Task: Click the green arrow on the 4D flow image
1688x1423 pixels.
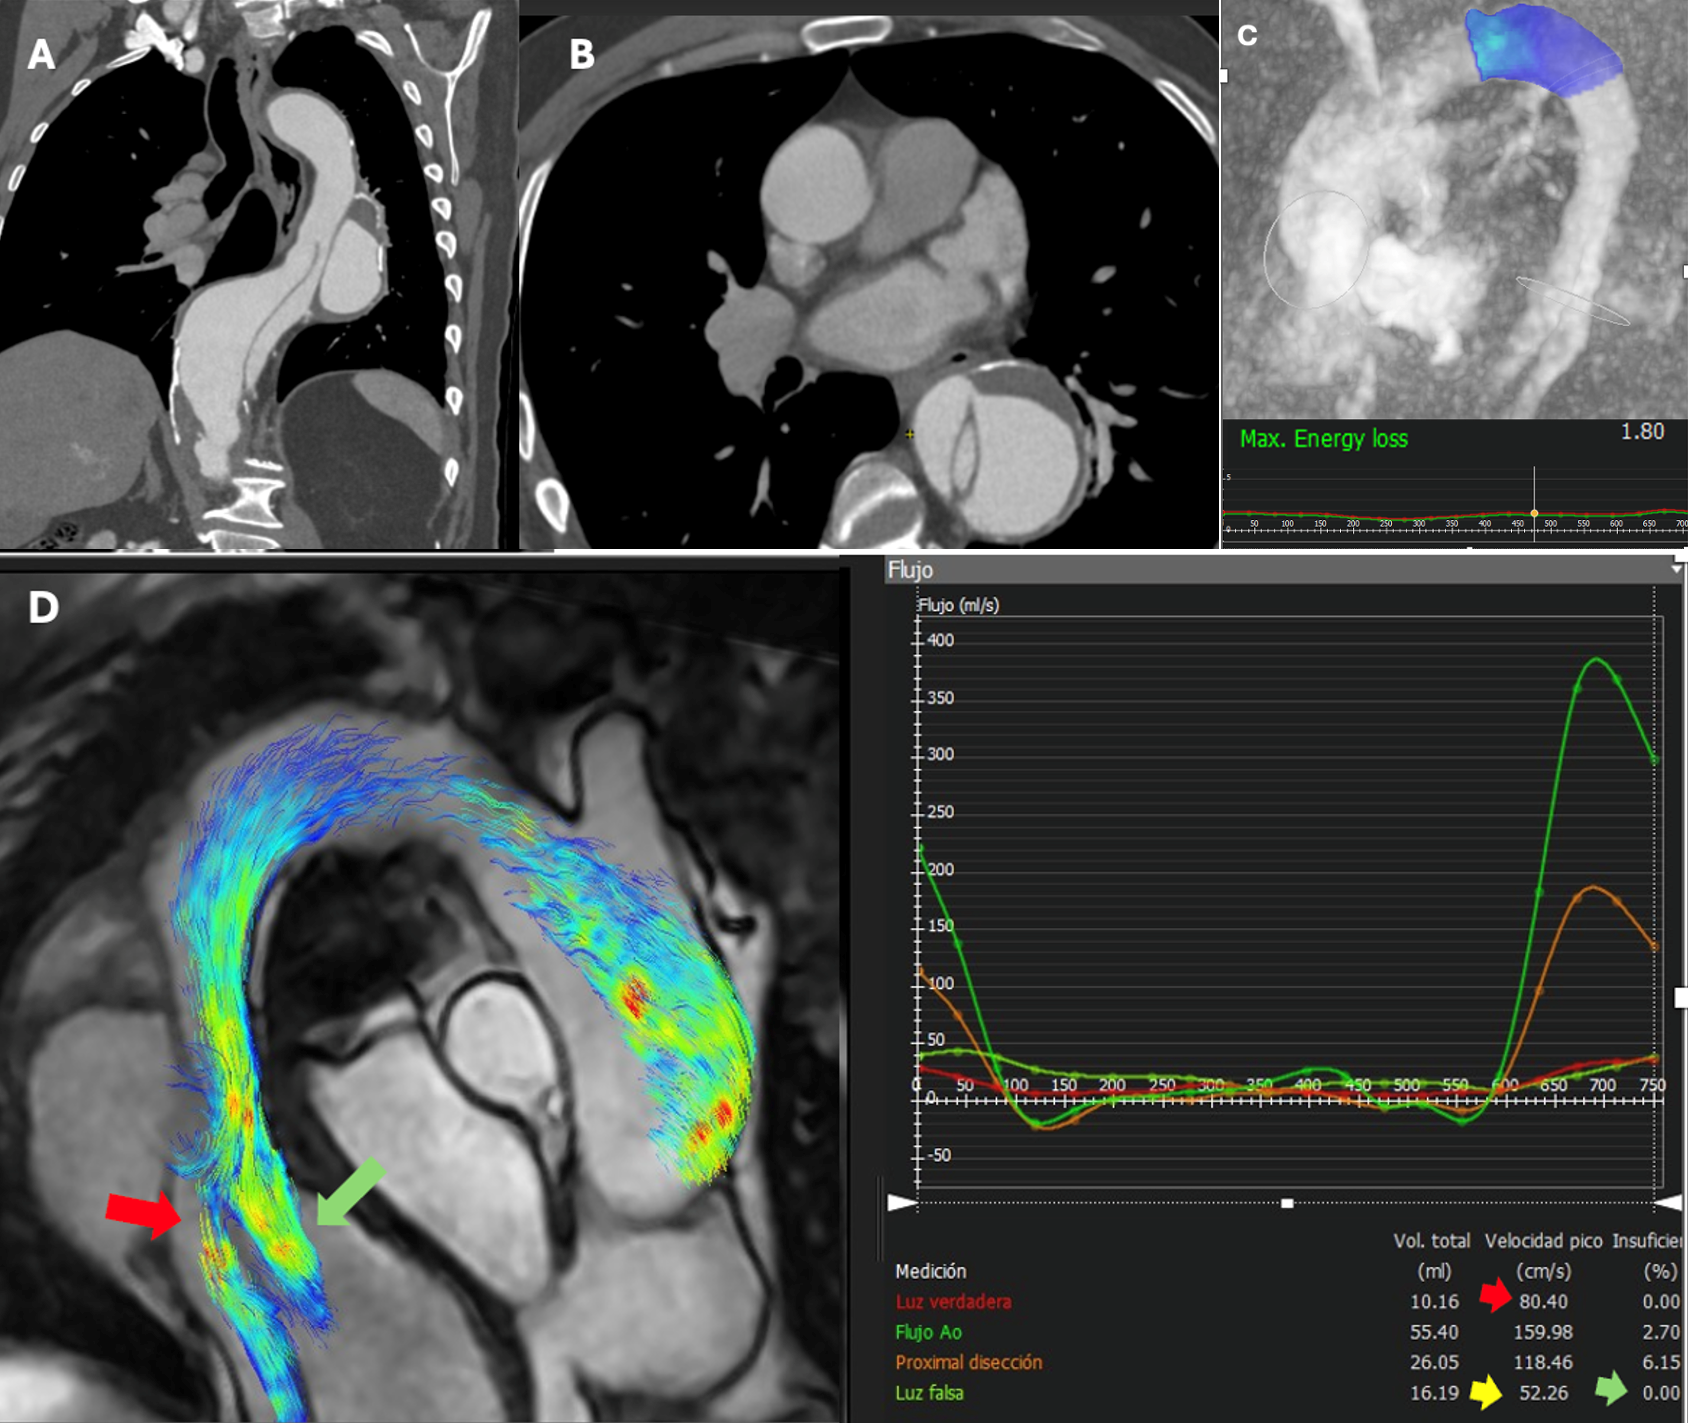Action: click(x=349, y=1191)
